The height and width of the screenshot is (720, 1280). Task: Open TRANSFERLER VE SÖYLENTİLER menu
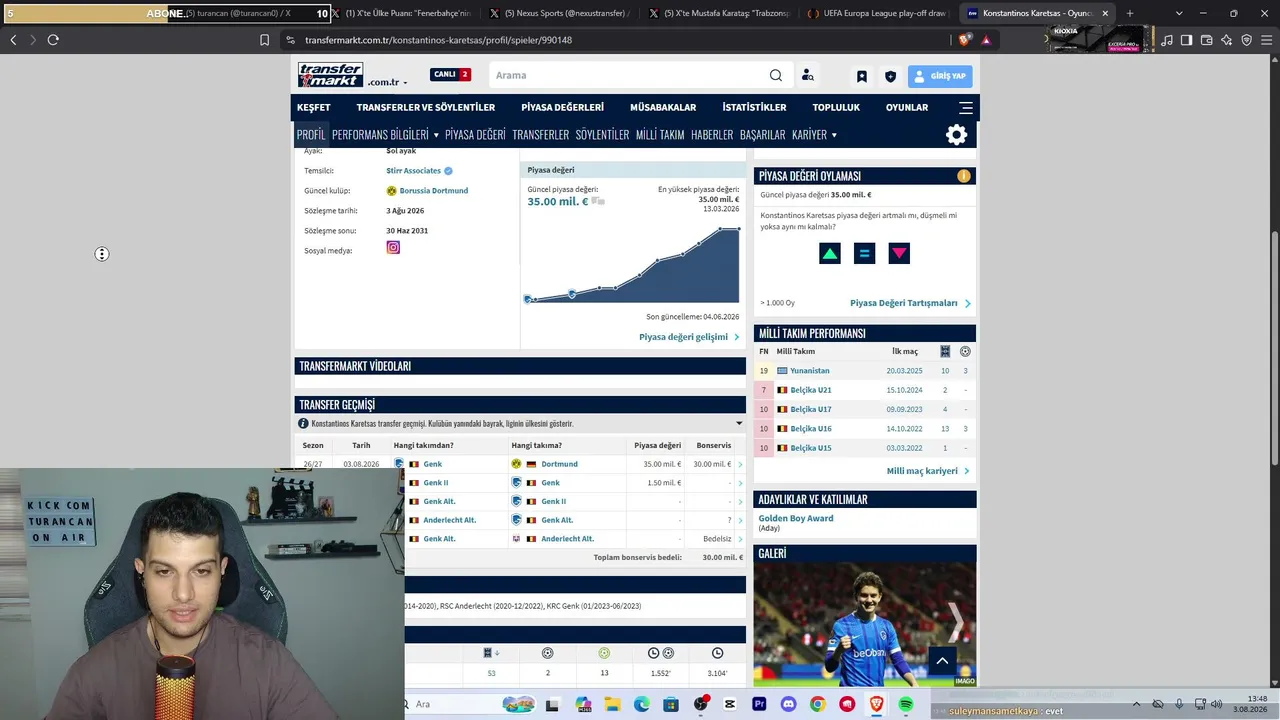426,107
